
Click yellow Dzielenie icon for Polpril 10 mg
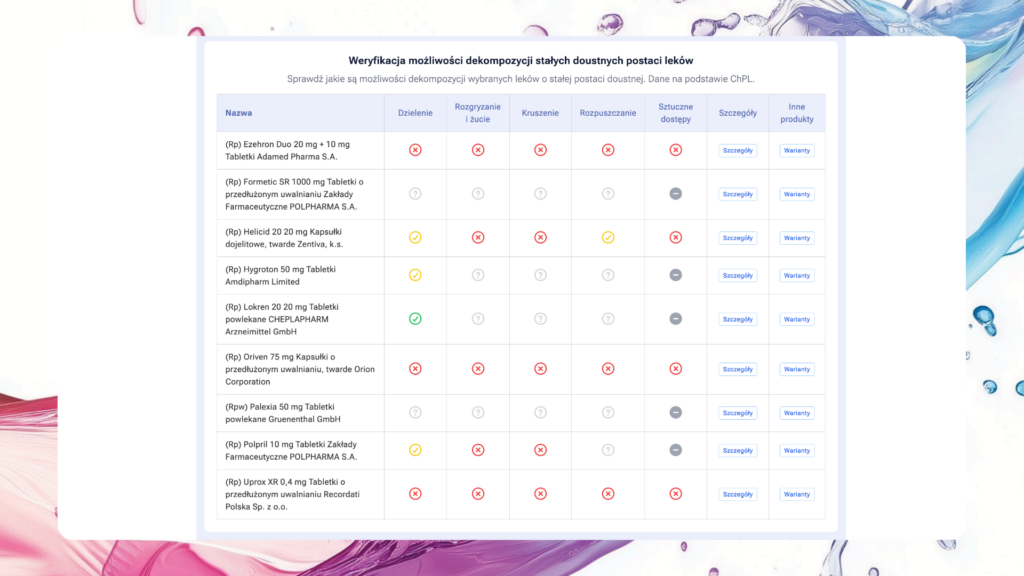coord(415,450)
